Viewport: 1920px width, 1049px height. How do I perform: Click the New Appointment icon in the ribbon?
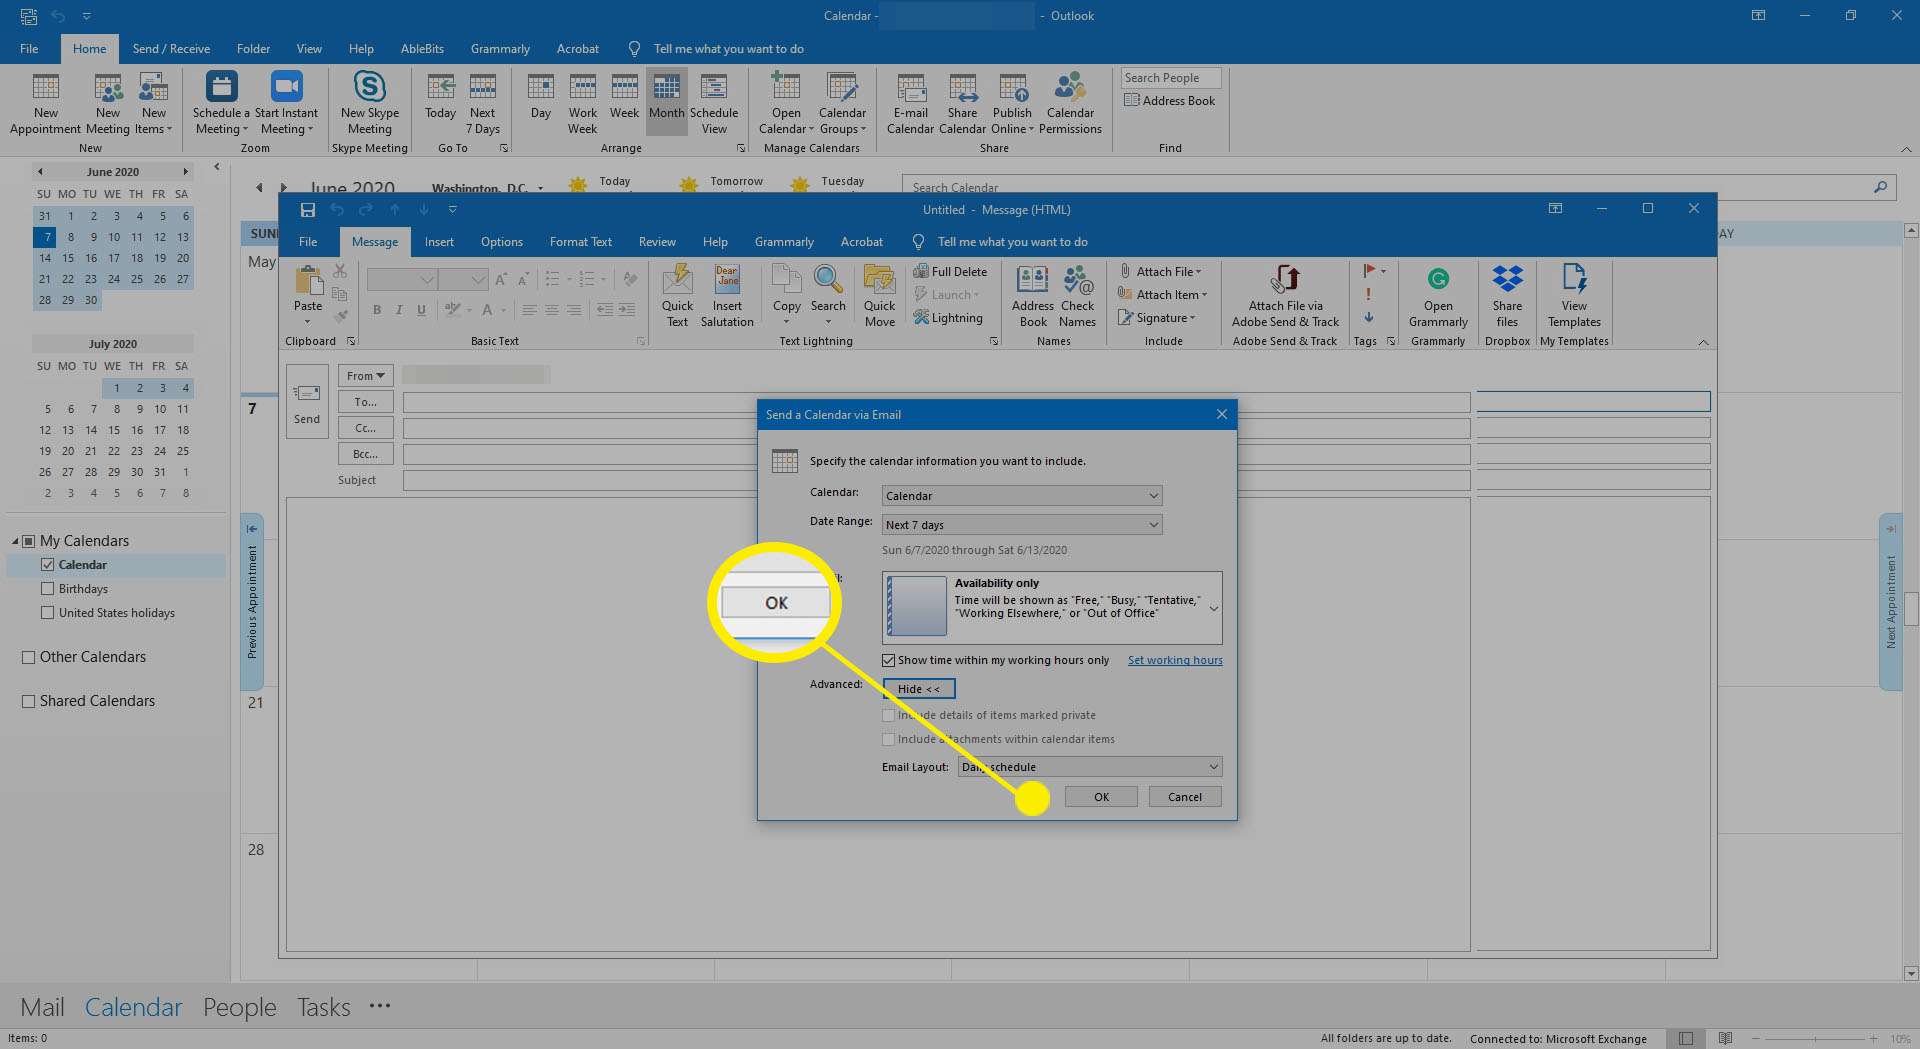[45, 104]
